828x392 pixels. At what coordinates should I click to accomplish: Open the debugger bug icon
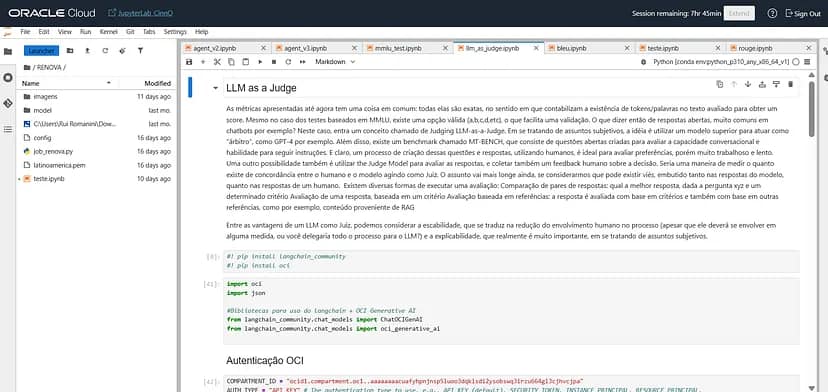point(644,62)
